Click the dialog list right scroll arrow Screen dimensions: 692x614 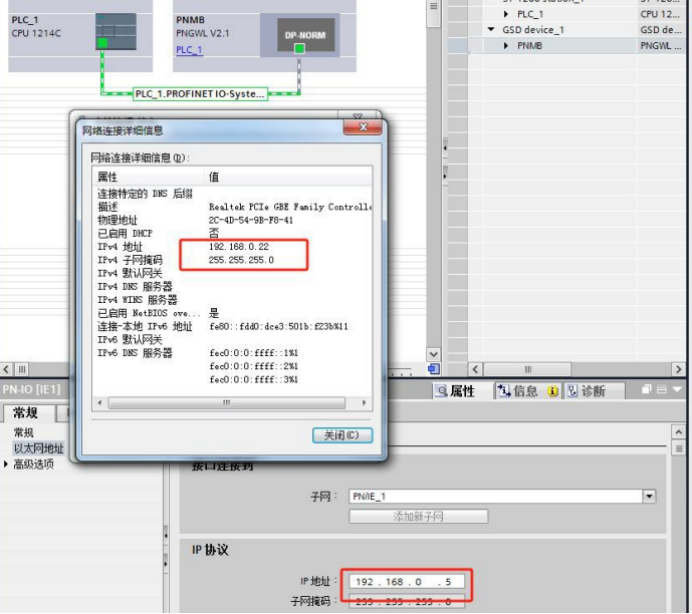click(x=364, y=403)
